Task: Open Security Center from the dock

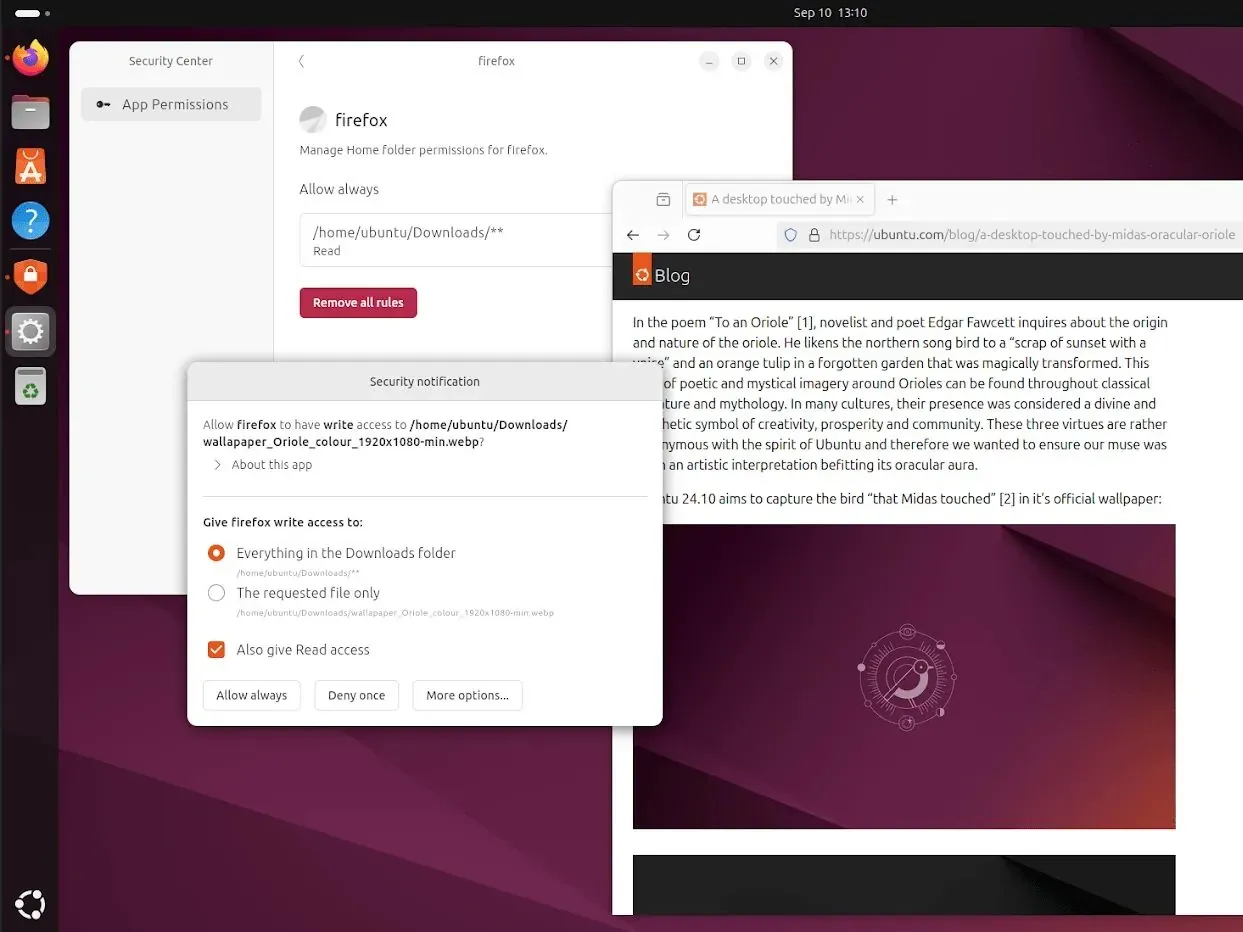Action: tap(30, 276)
